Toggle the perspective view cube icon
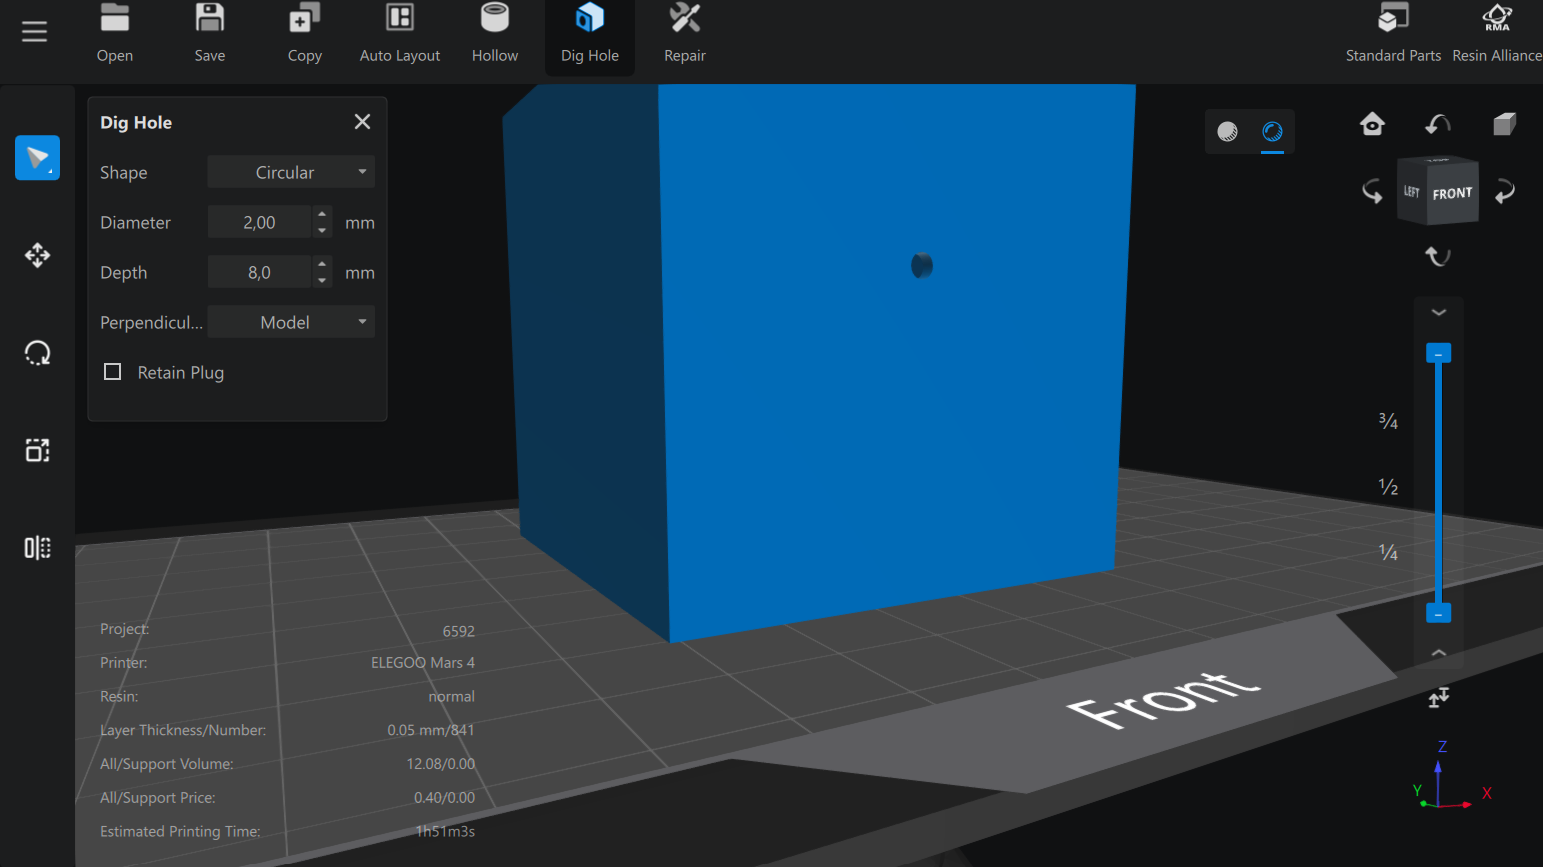 pyautogui.click(x=1504, y=124)
